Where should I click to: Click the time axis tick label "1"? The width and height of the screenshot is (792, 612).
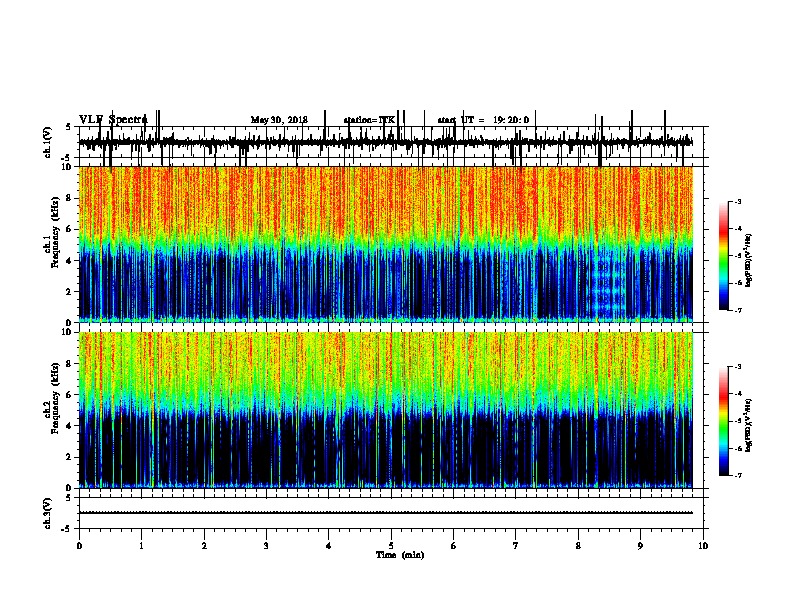point(141,546)
